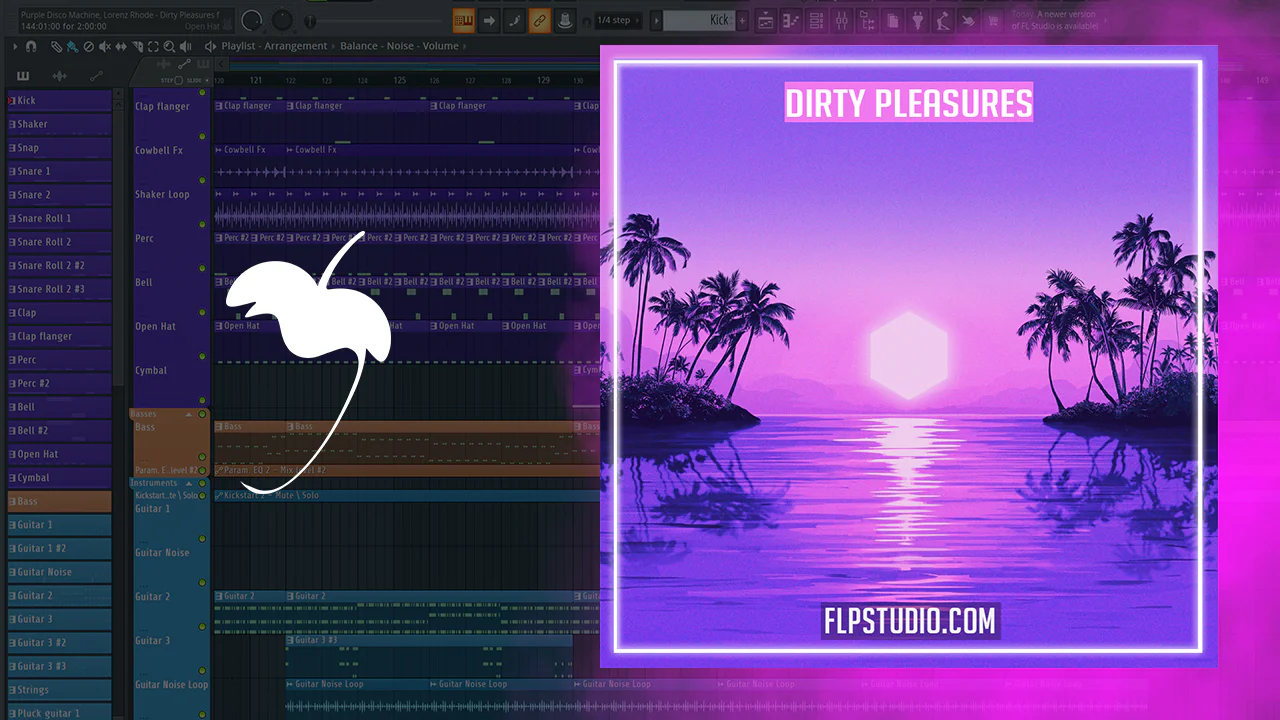The image size is (1280, 720).
Task: Select the playlist Zoom tool
Action: (x=169, y=46)
